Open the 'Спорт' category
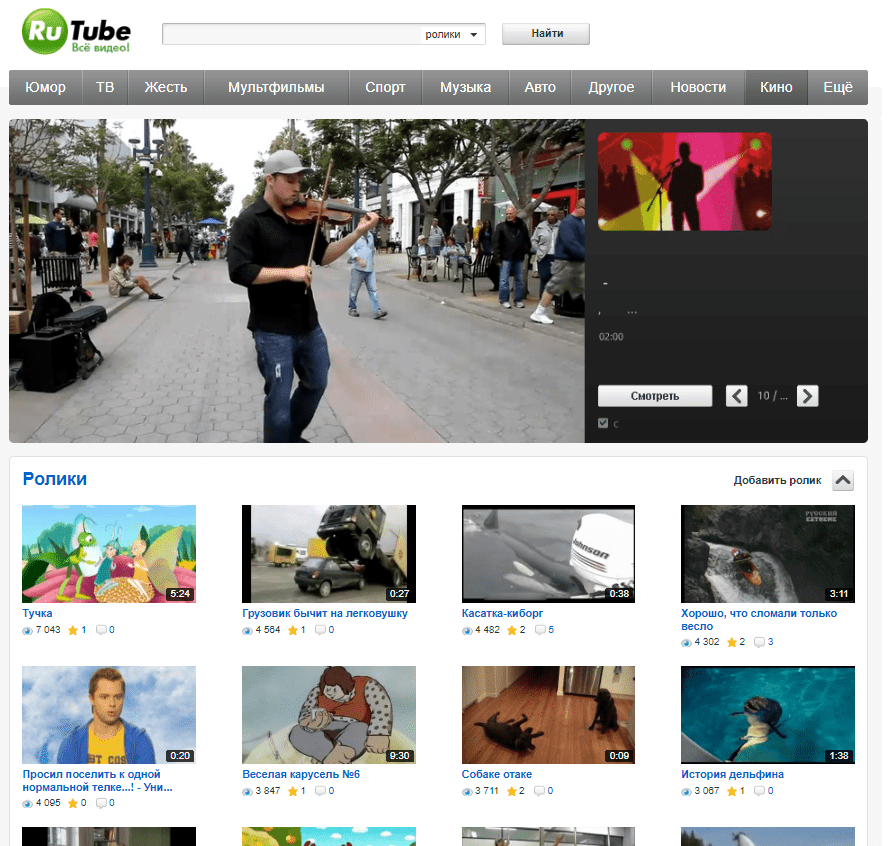Viewport: 894px width, 846px height. click(x=385, y=87)
